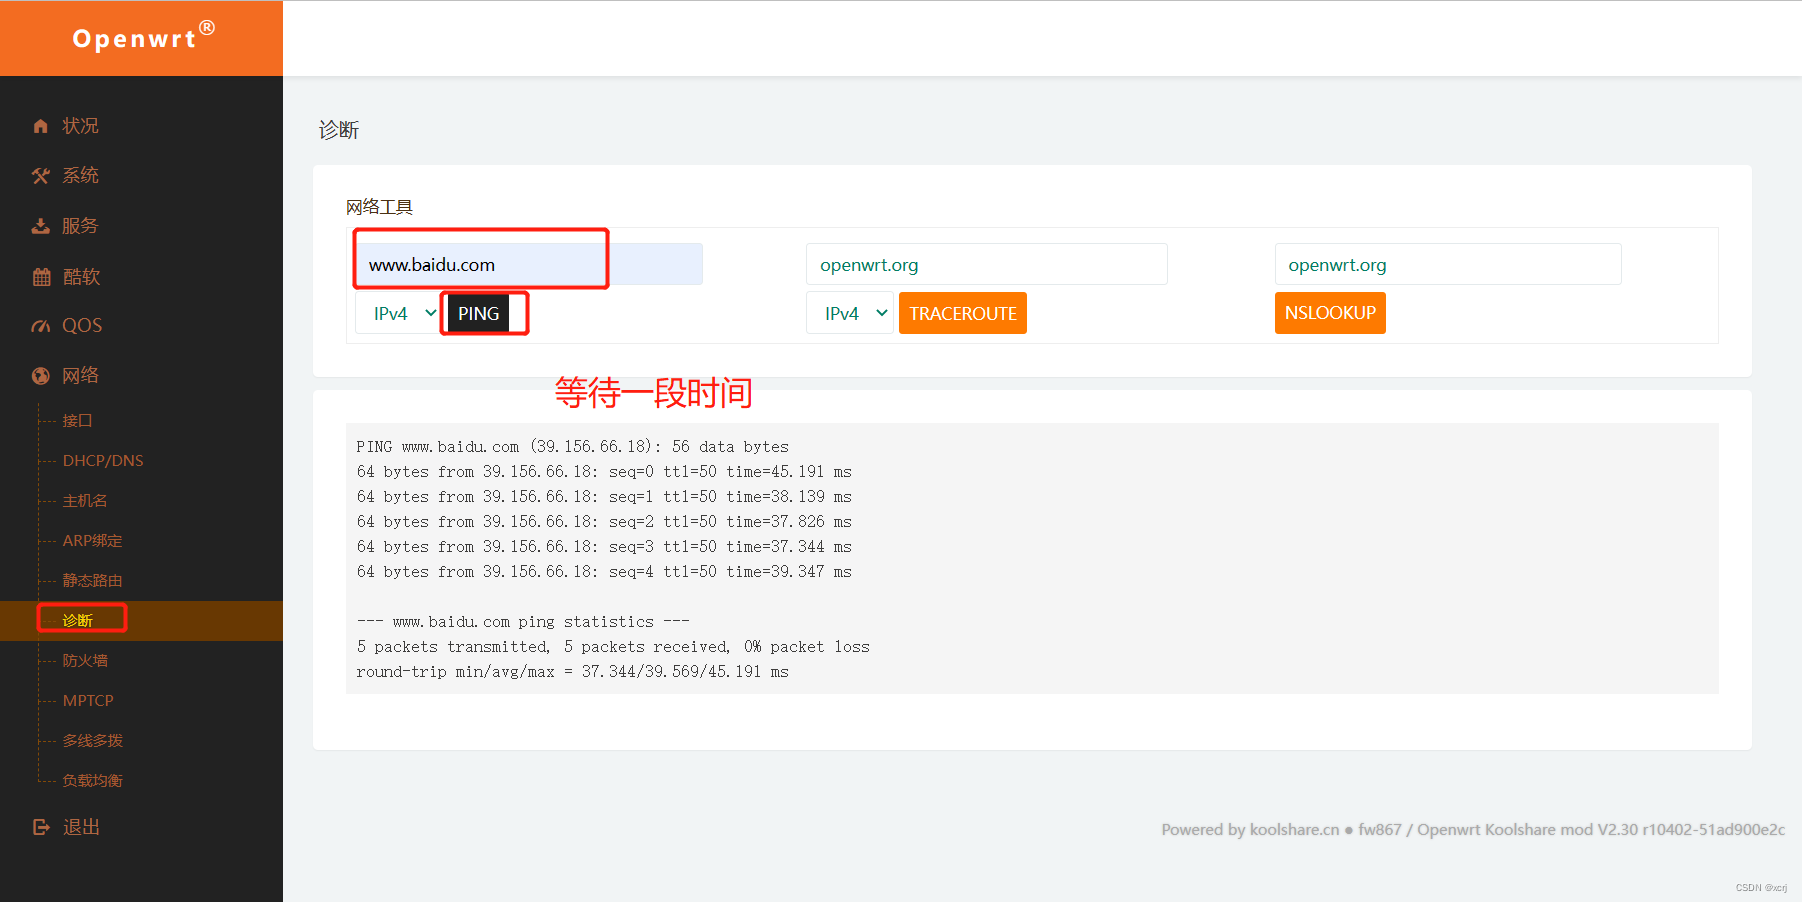Screen dimensions: 1802x902
Task: Open 静态路由 static routes page
Action: click(x=93, y=581)
